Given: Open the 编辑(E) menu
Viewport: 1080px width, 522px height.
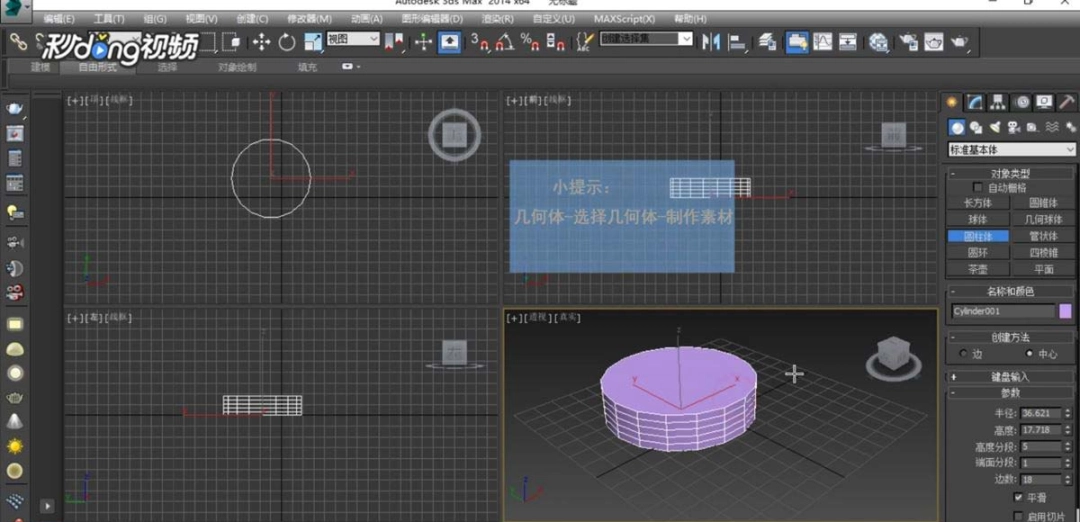Looking at the screenshot, I should [59, 19].
